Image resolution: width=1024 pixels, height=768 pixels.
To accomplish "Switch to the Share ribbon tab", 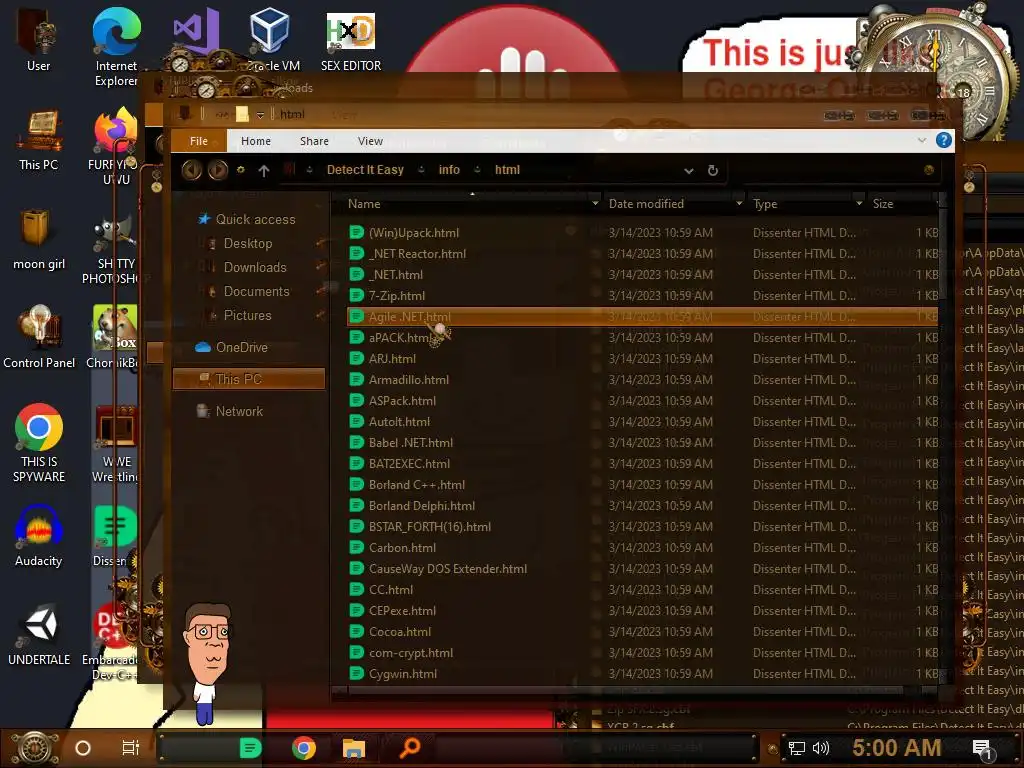I will (x=314, y=141).
